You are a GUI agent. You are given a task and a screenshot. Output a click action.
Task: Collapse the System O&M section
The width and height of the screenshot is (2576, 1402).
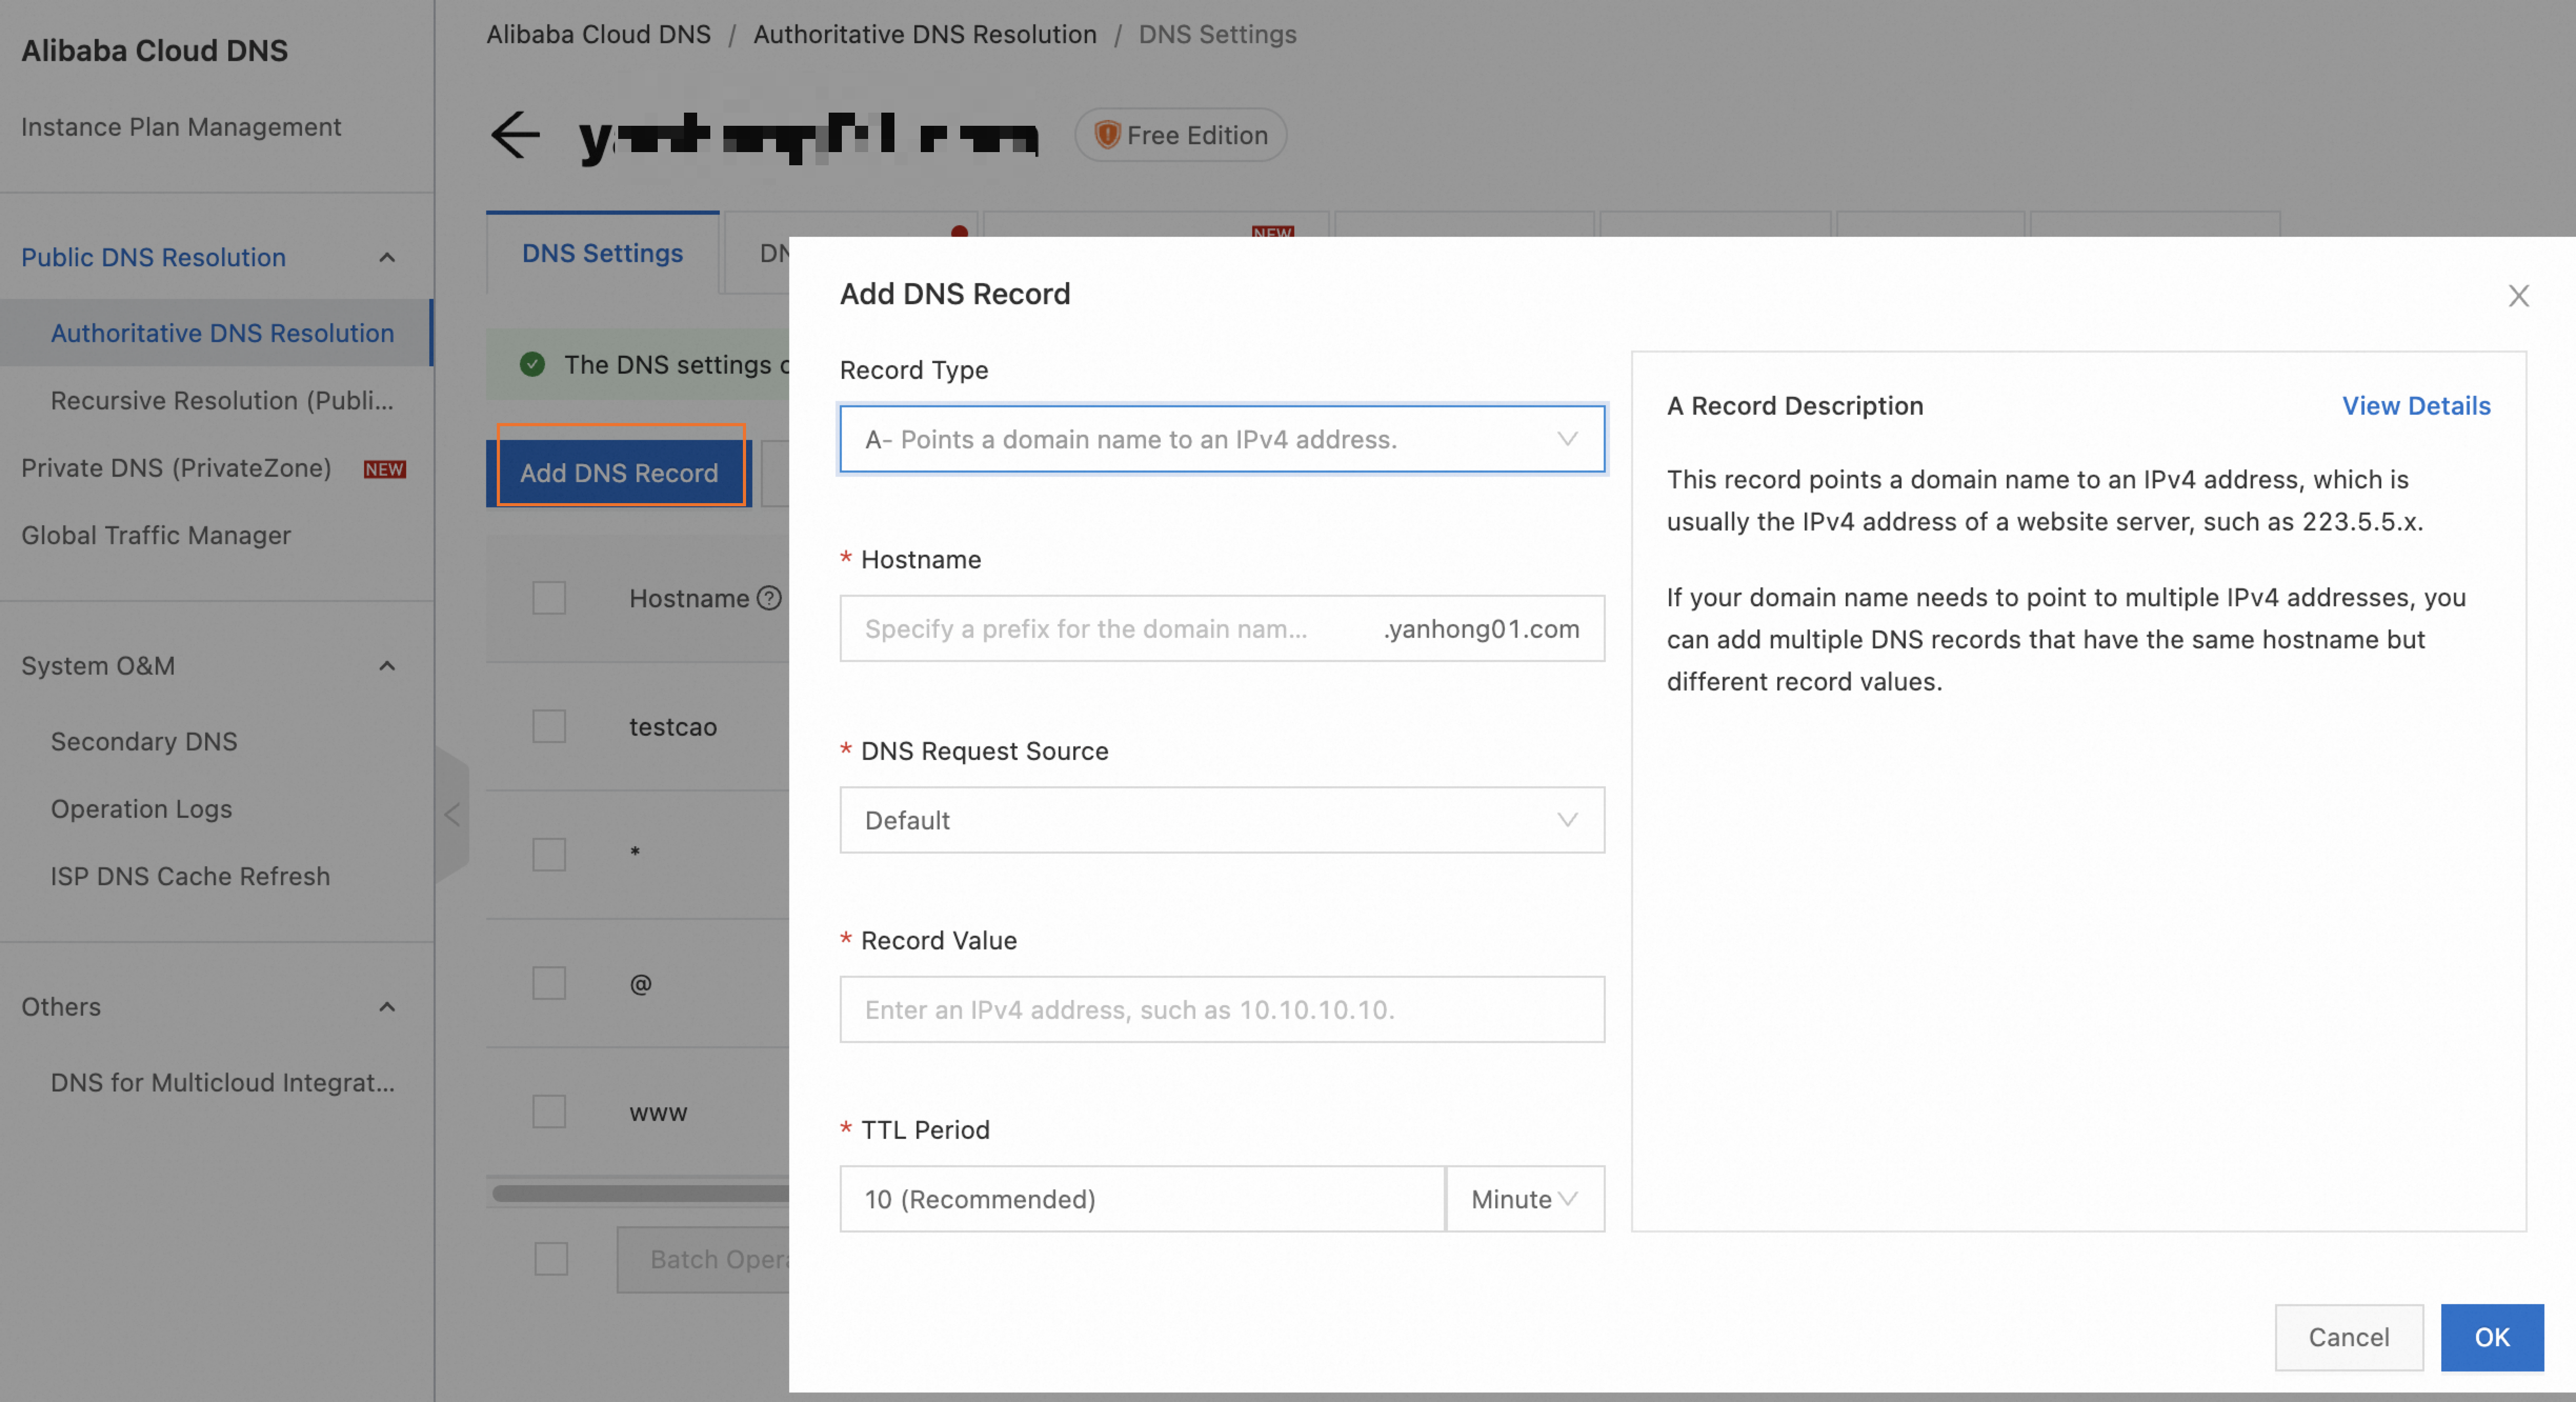(x=387, y=666)
